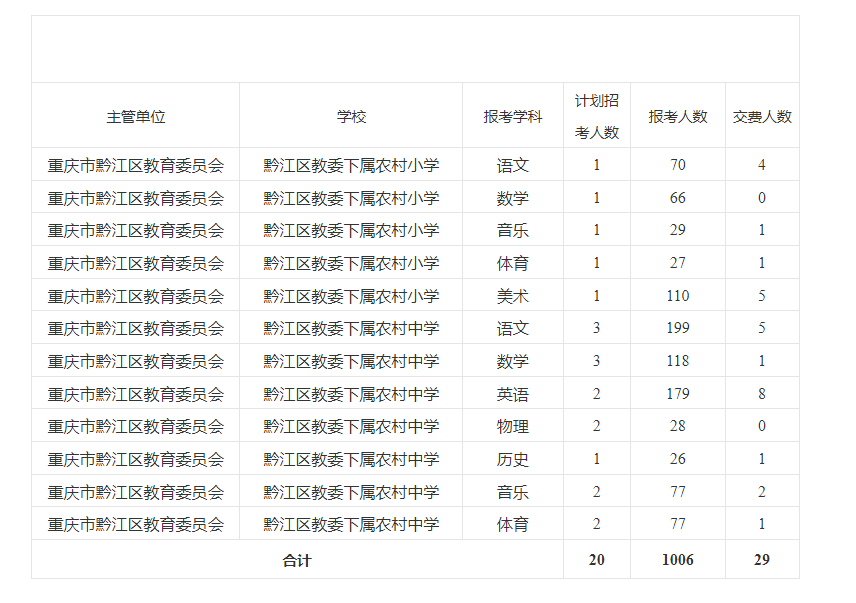Select the cell showing 179 applicants
Viewport: 856px width, 603px height.
[x=677, y=394]
